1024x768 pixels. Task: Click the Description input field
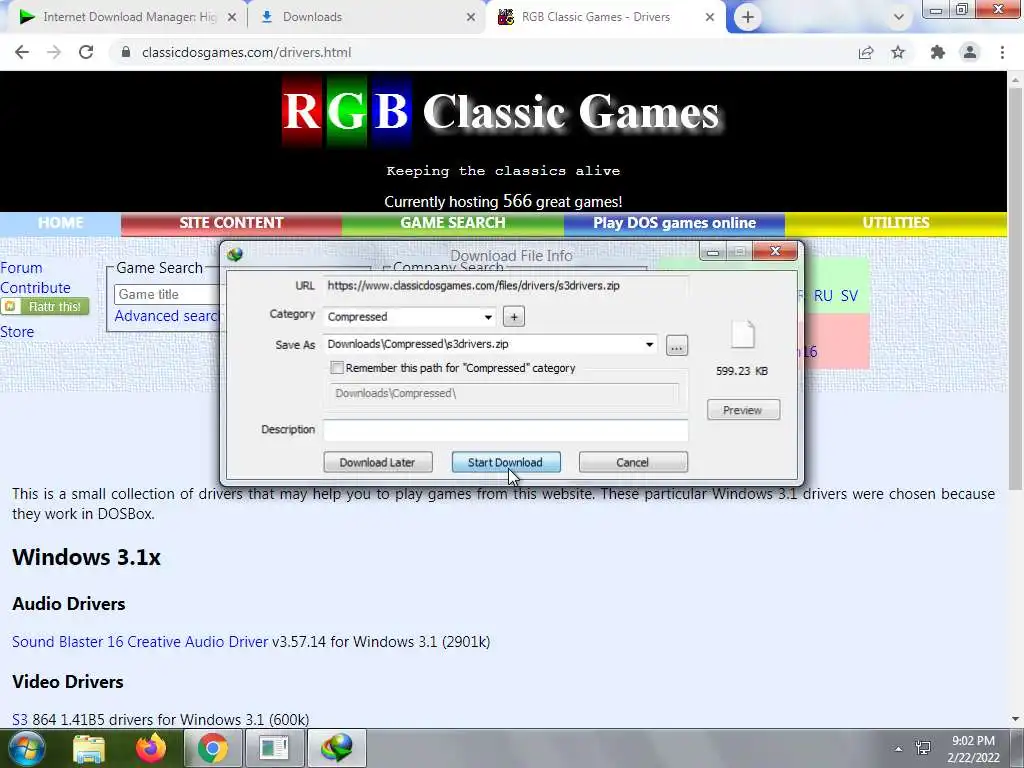tap(505, 430)
